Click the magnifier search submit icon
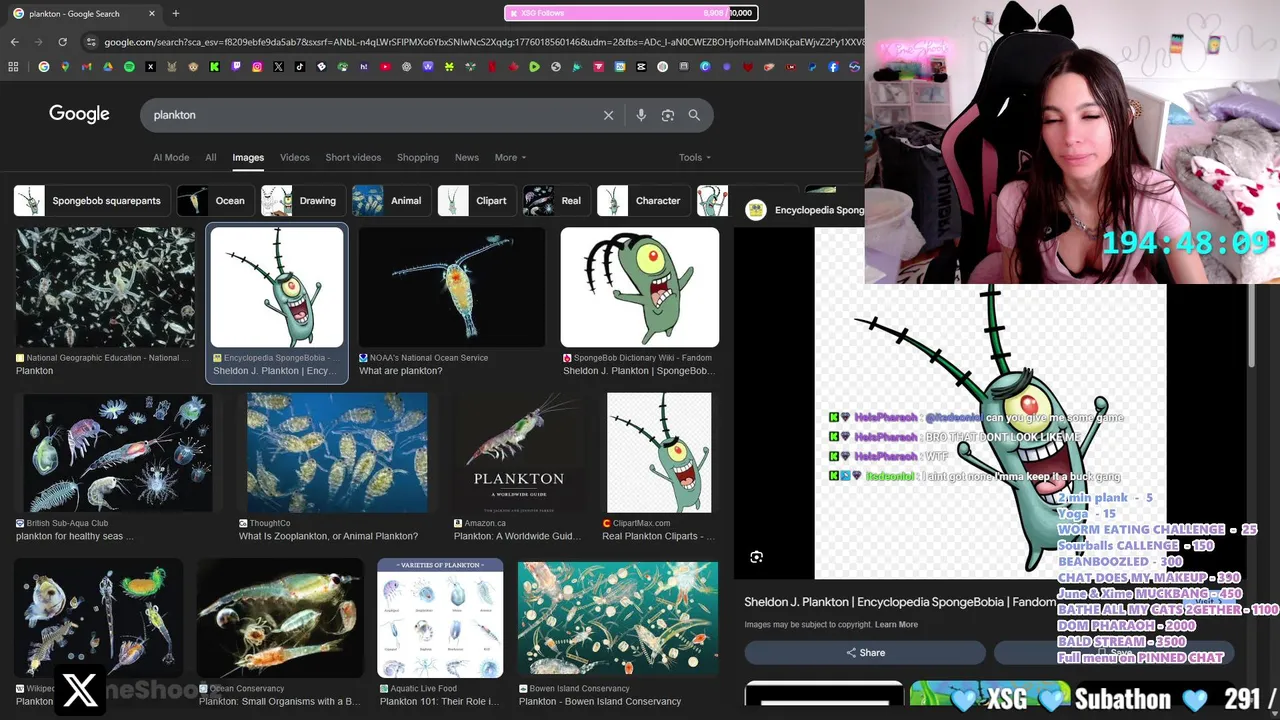This screenshot has width=1280, height=720. coord(694,115)
